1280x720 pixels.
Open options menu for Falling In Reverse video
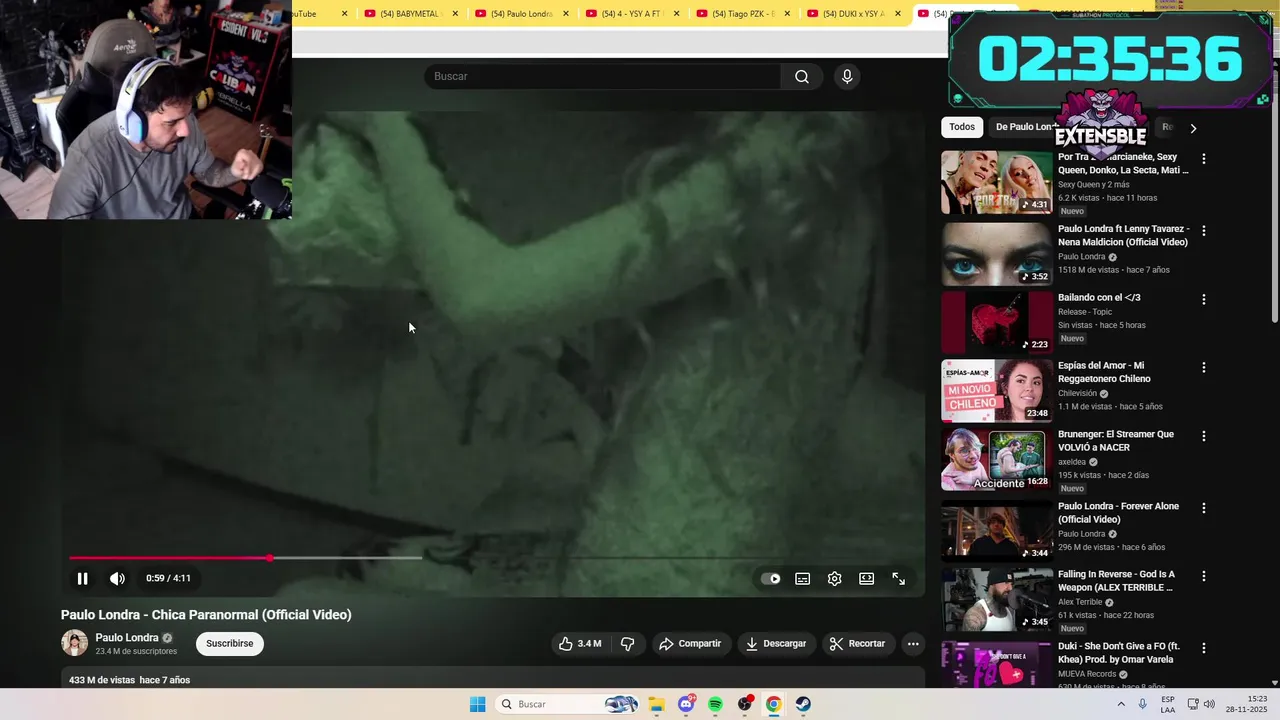(1203, 577)
